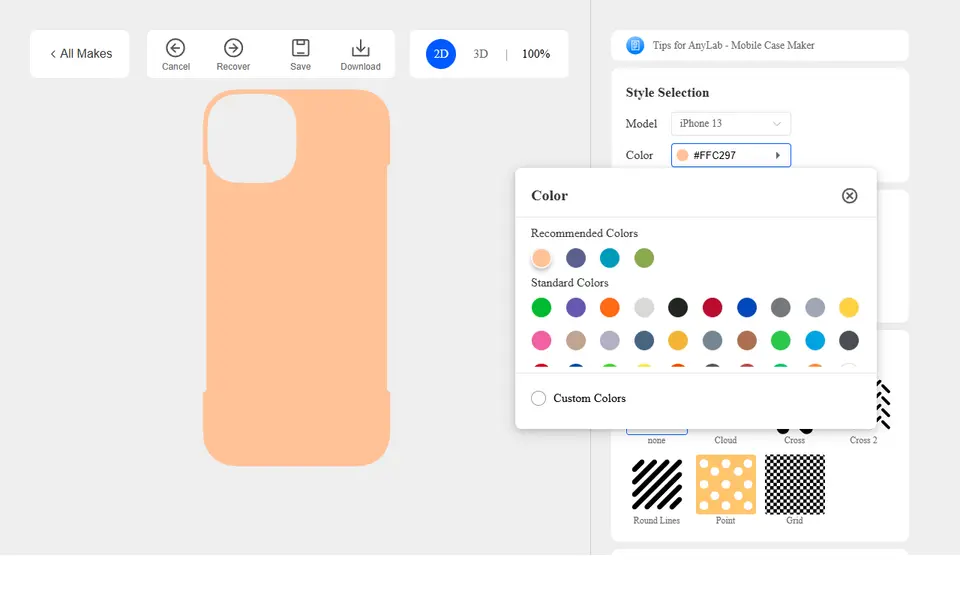Switch to 2D view
The image size is (960, 600).
[441, 54]
